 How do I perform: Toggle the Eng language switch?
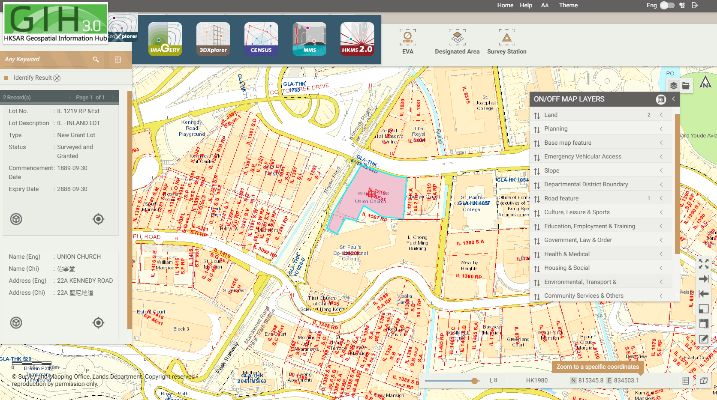coord(667,5)
